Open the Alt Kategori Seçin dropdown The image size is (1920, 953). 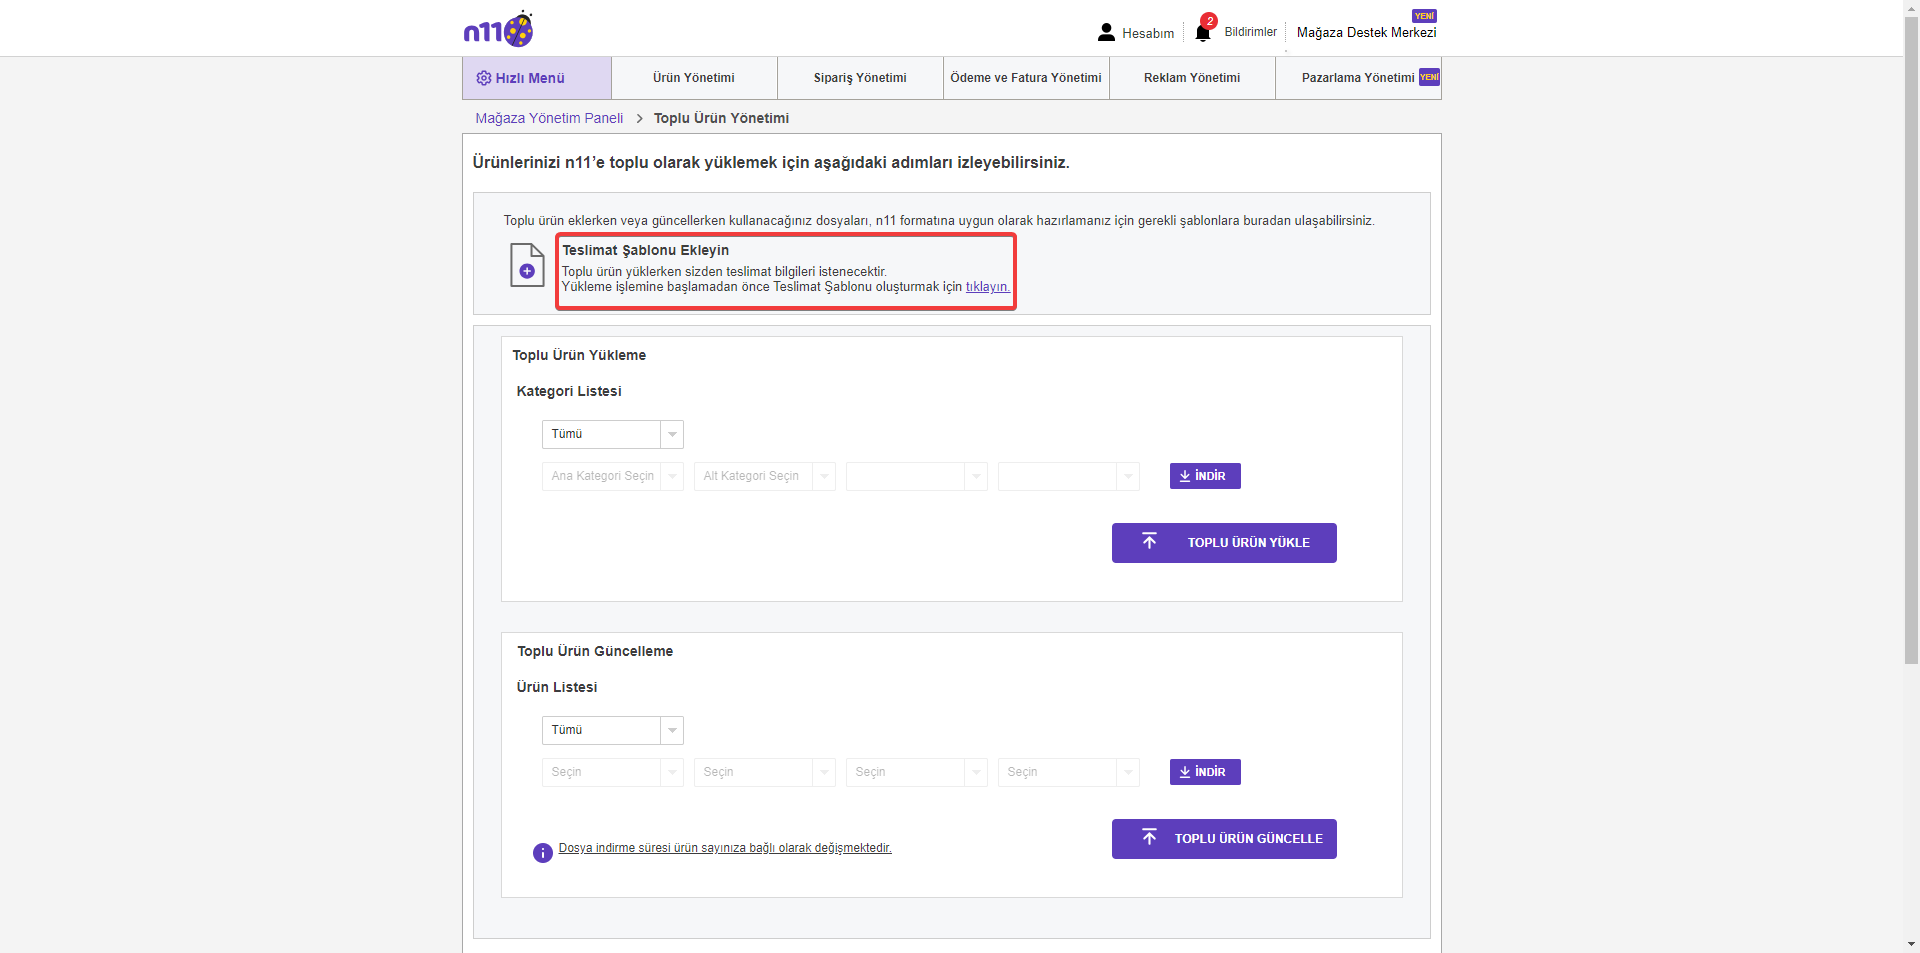pyautogui.click(x=765, y=476)
